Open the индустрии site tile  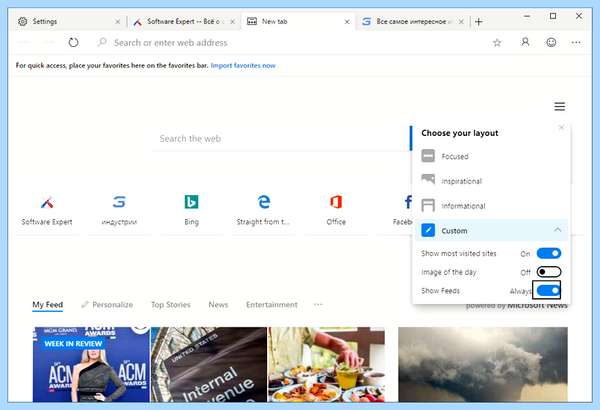(119, 210)
